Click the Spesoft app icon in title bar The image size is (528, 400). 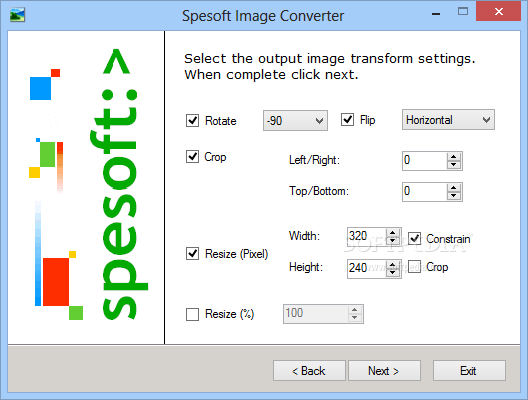pyautogui.click(x=17, y=15)
